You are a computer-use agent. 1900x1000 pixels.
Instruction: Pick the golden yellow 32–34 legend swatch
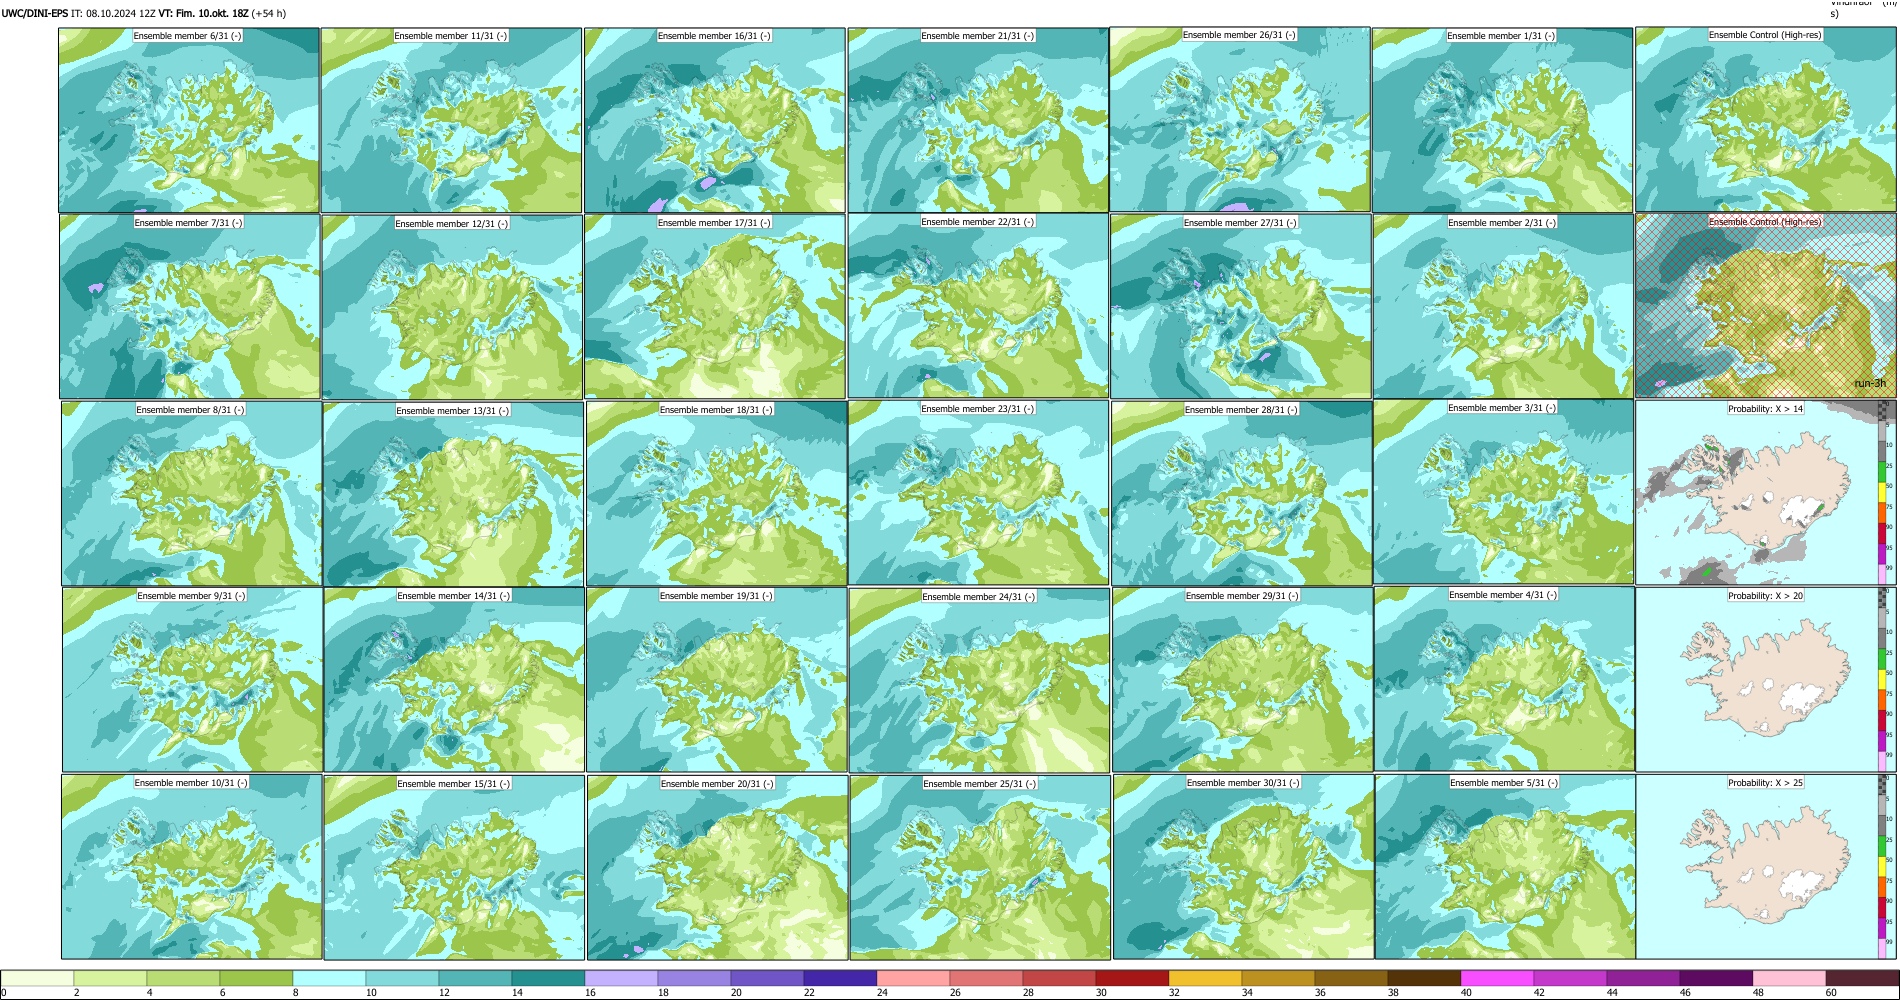(1205, 978)
